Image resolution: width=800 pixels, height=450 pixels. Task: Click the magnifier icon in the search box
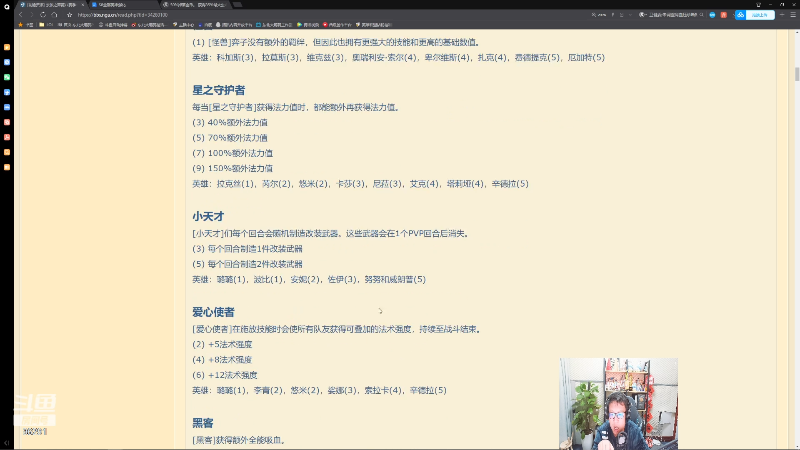701,15
